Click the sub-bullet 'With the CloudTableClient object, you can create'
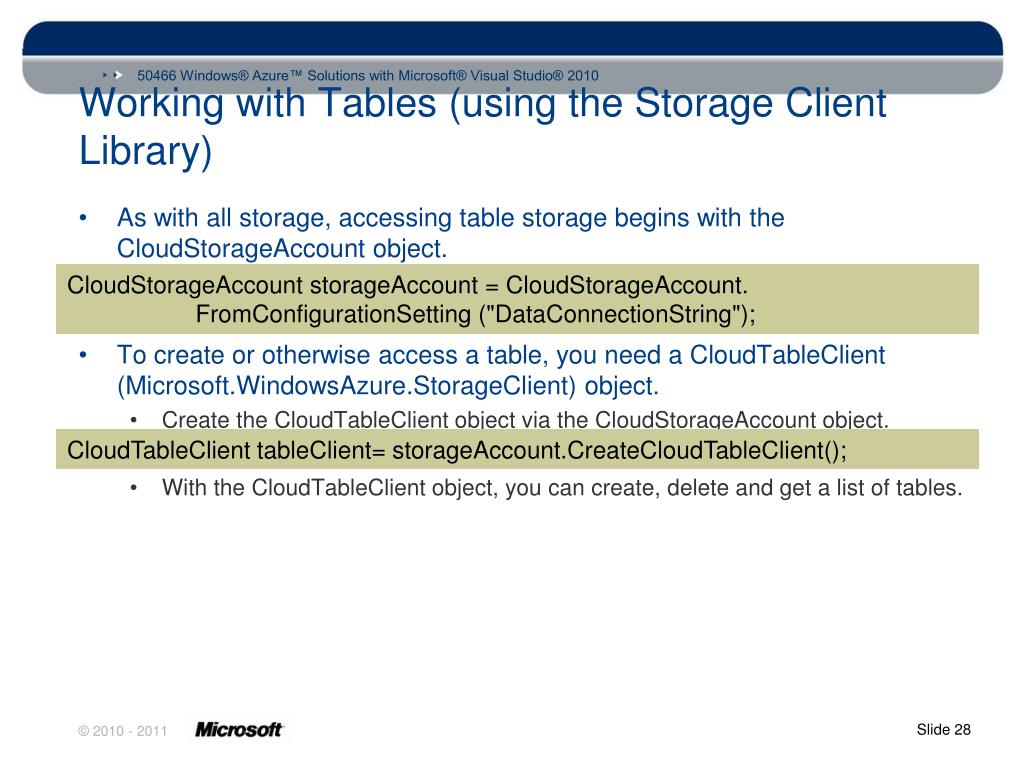1024x768 pixels. pos(562,488)
